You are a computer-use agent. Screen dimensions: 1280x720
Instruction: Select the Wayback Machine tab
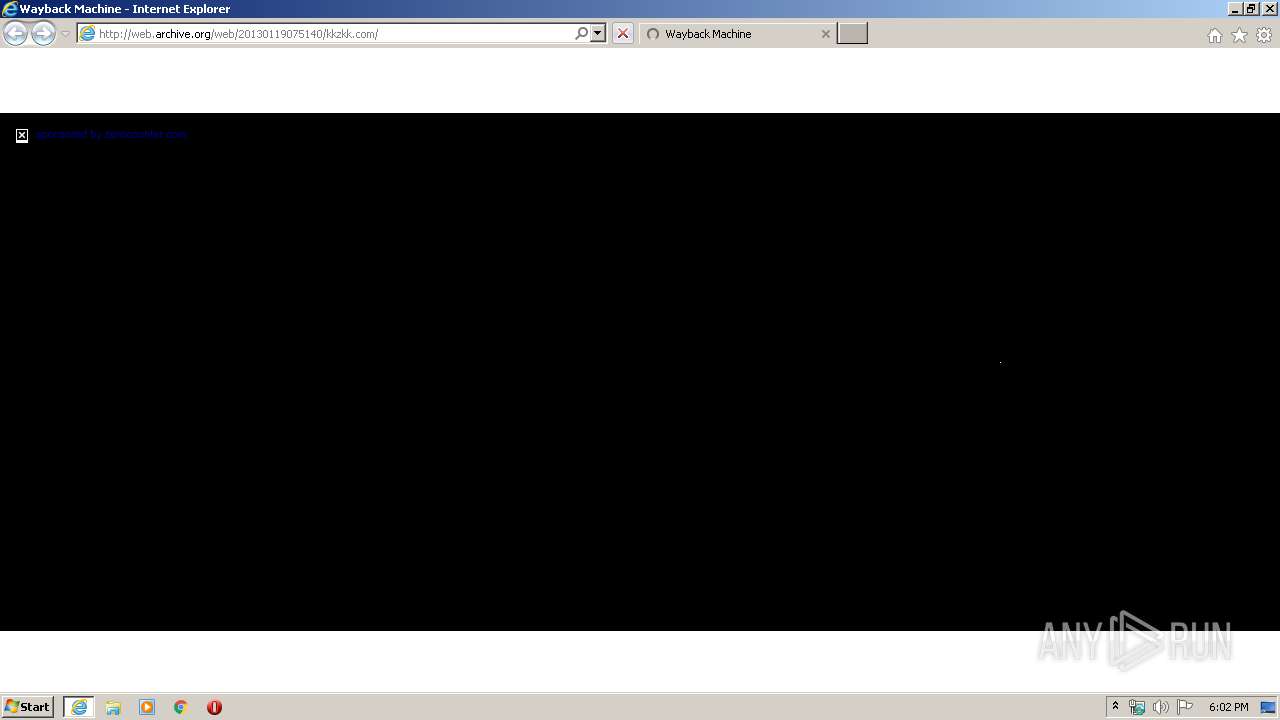737,34
